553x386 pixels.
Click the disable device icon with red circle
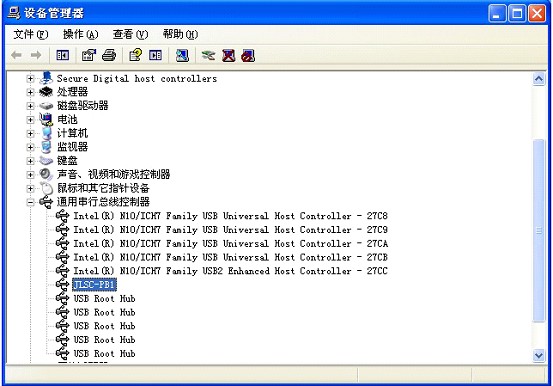(248, 55)
